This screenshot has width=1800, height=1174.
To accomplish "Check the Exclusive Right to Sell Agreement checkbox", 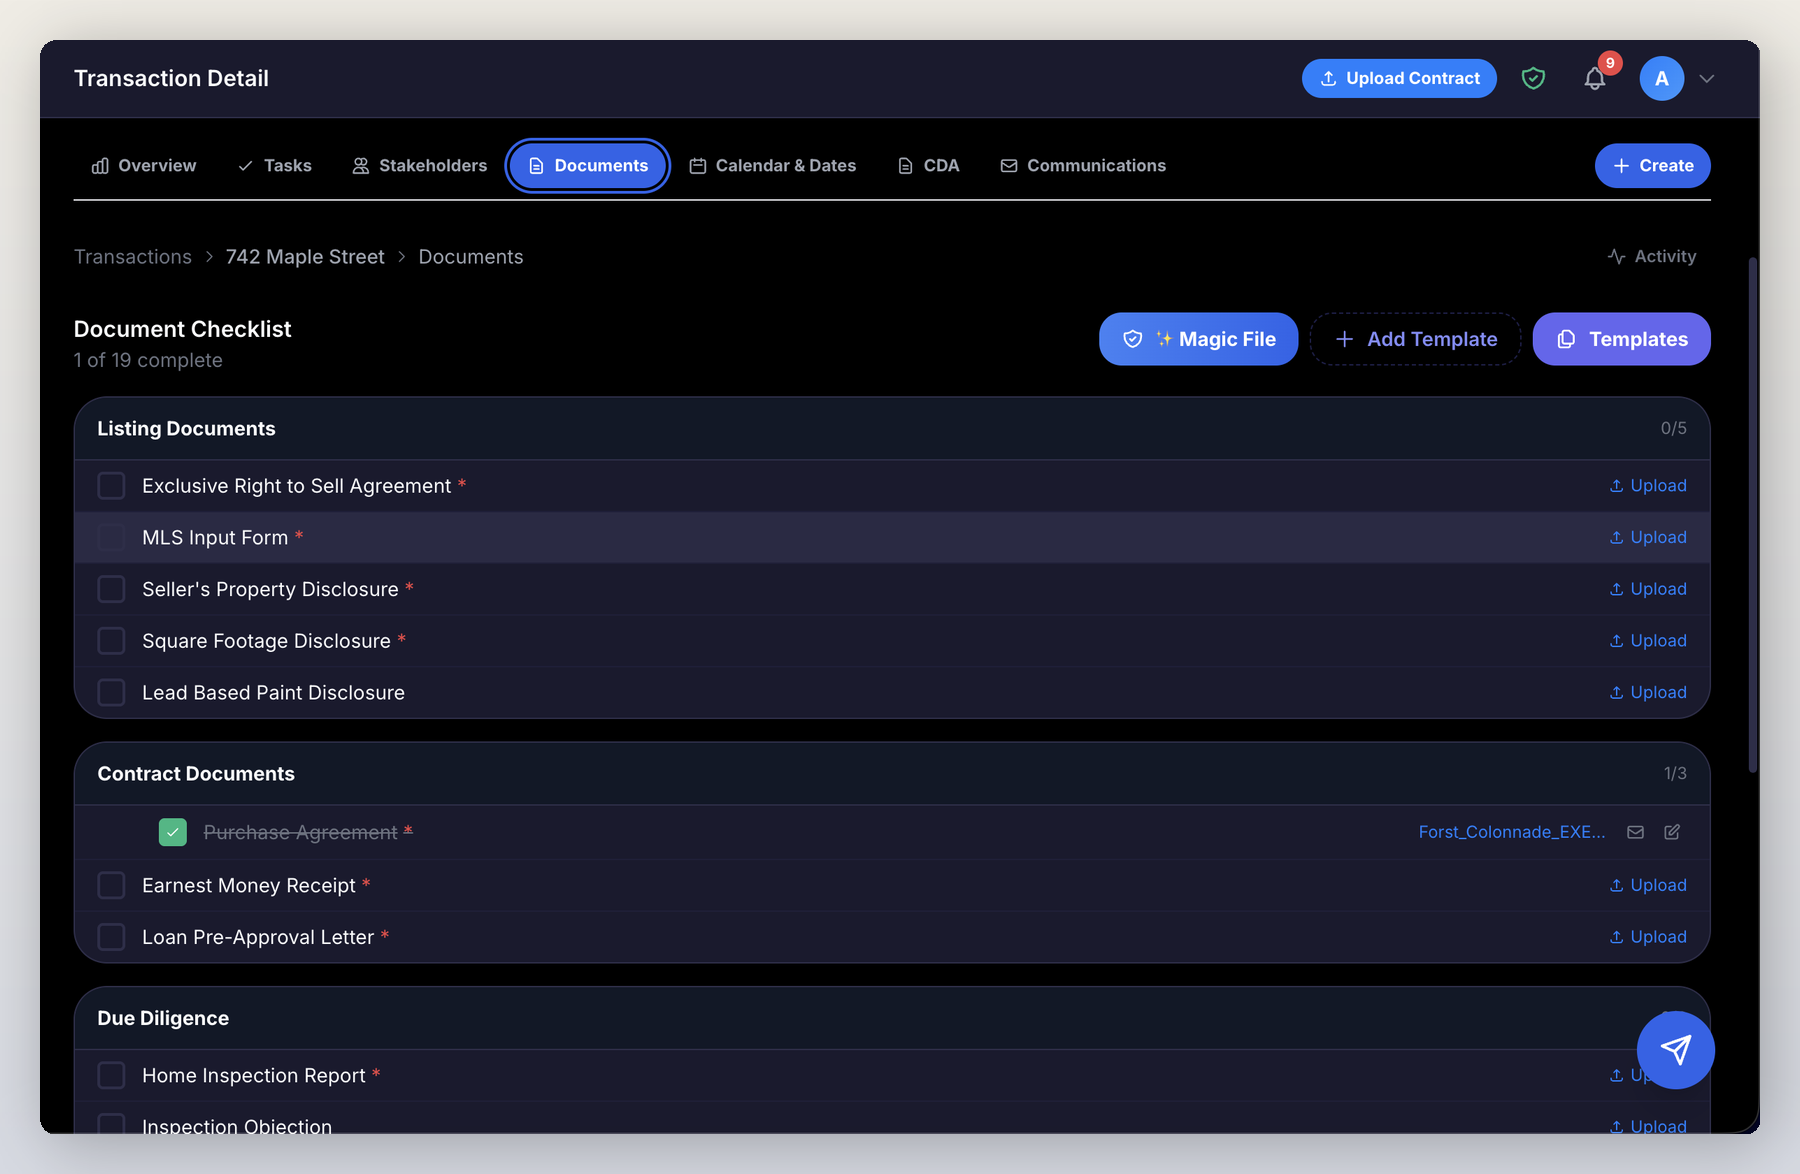I will click(111, 486).
